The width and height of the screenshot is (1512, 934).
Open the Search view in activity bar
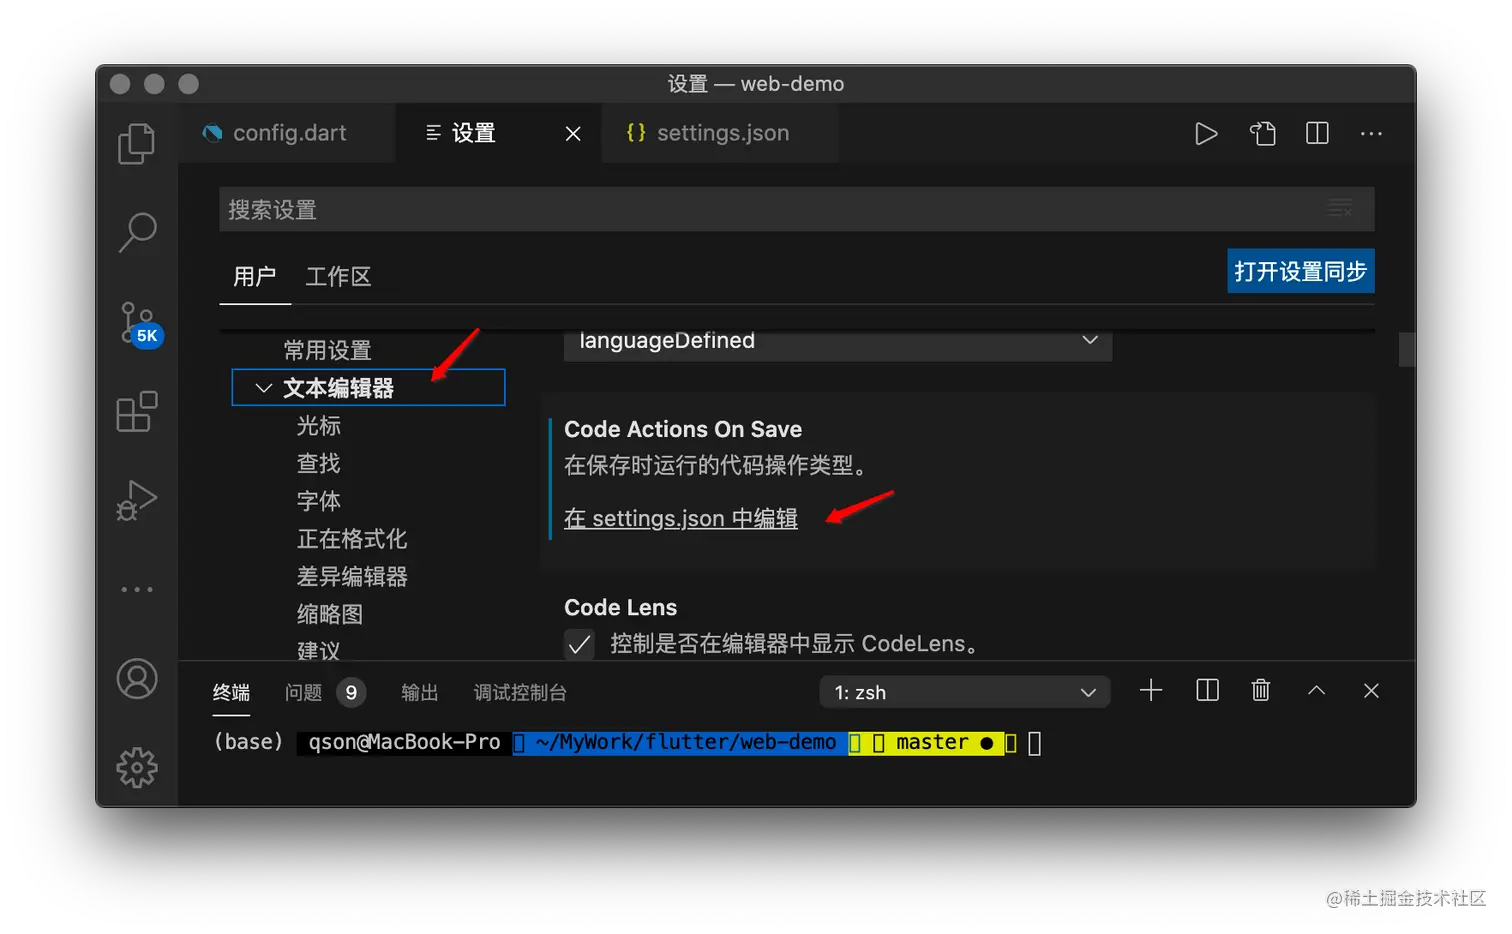pos(137,231)
